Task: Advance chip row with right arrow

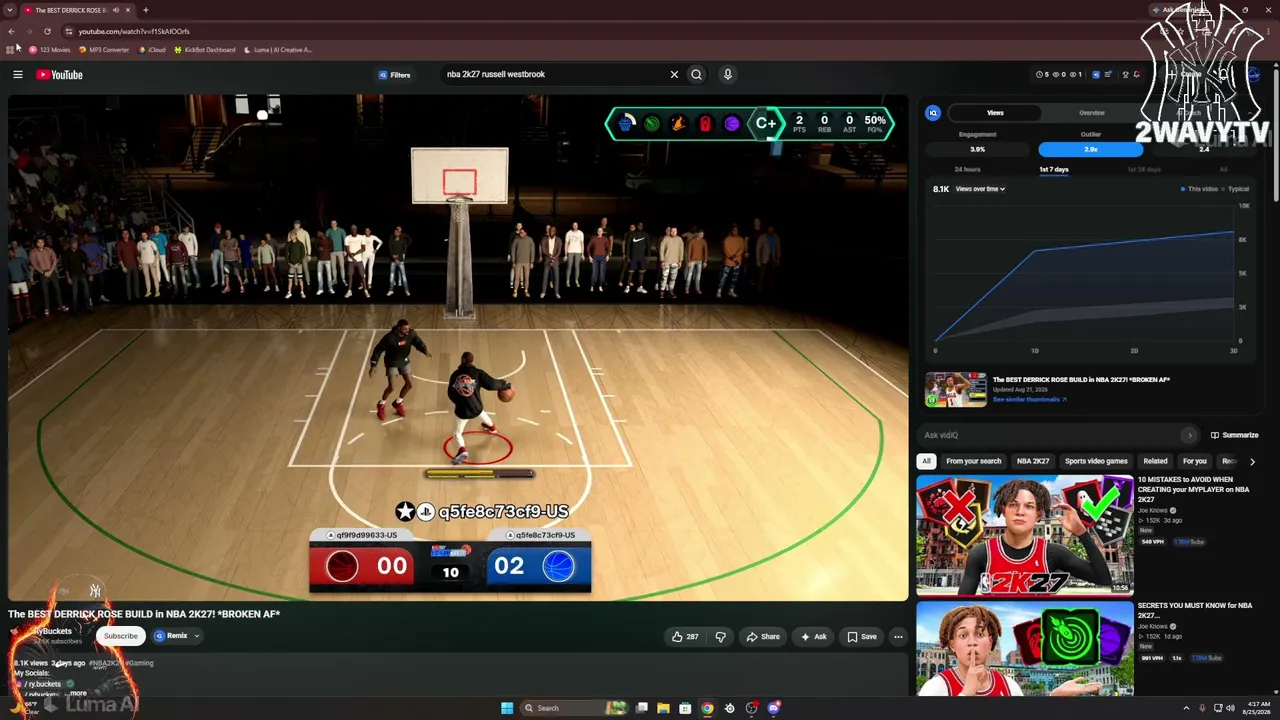Action: [x=1252, y=461]
